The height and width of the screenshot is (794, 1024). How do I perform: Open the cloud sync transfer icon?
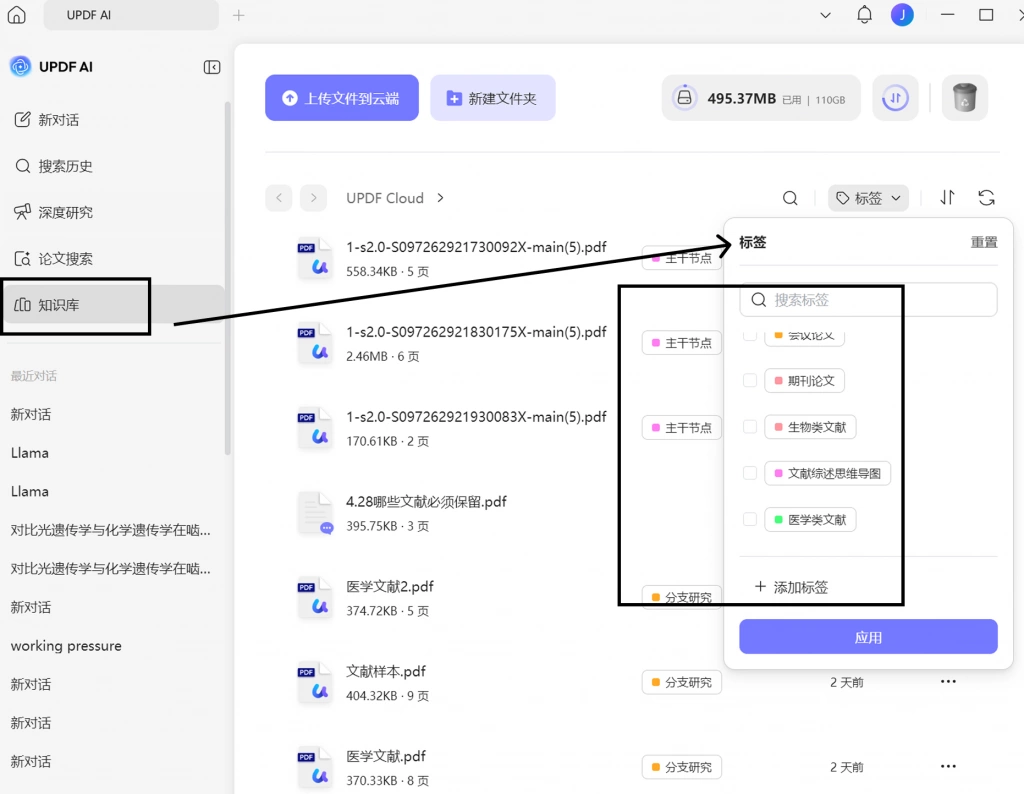pyautogui.click(x=895, y=98)
